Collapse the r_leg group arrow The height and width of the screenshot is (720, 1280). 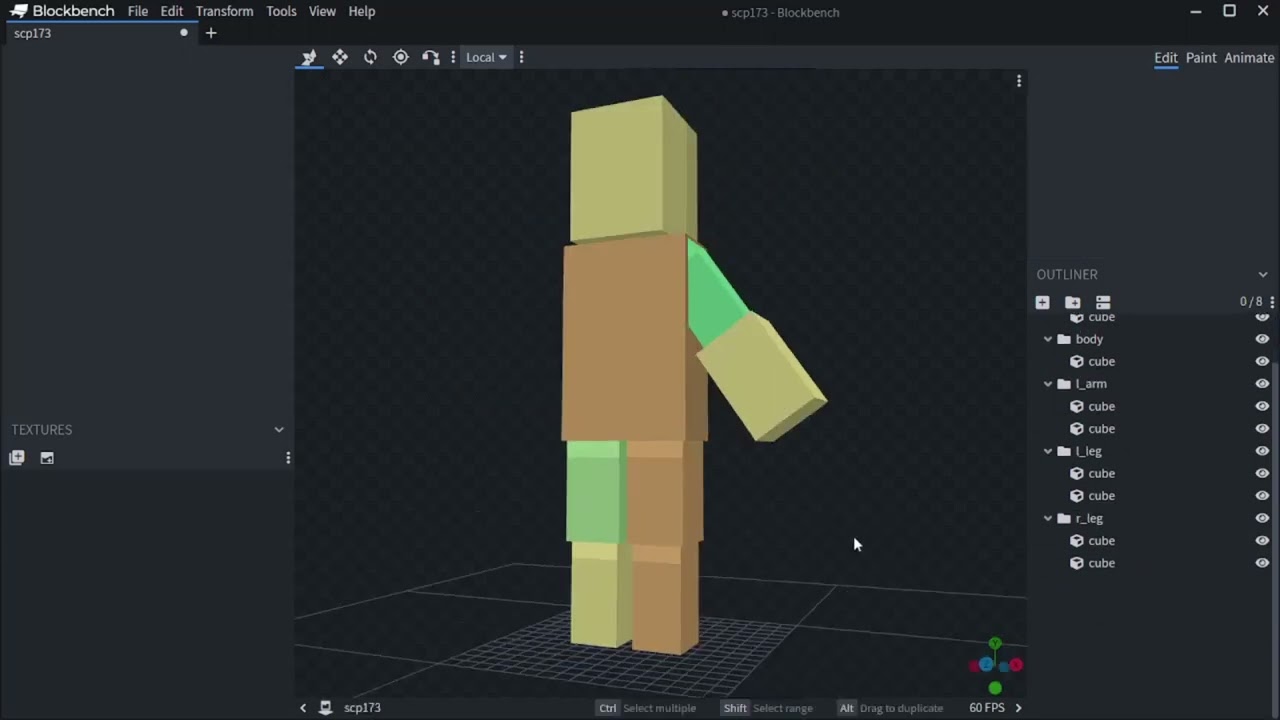point(1048,518)
